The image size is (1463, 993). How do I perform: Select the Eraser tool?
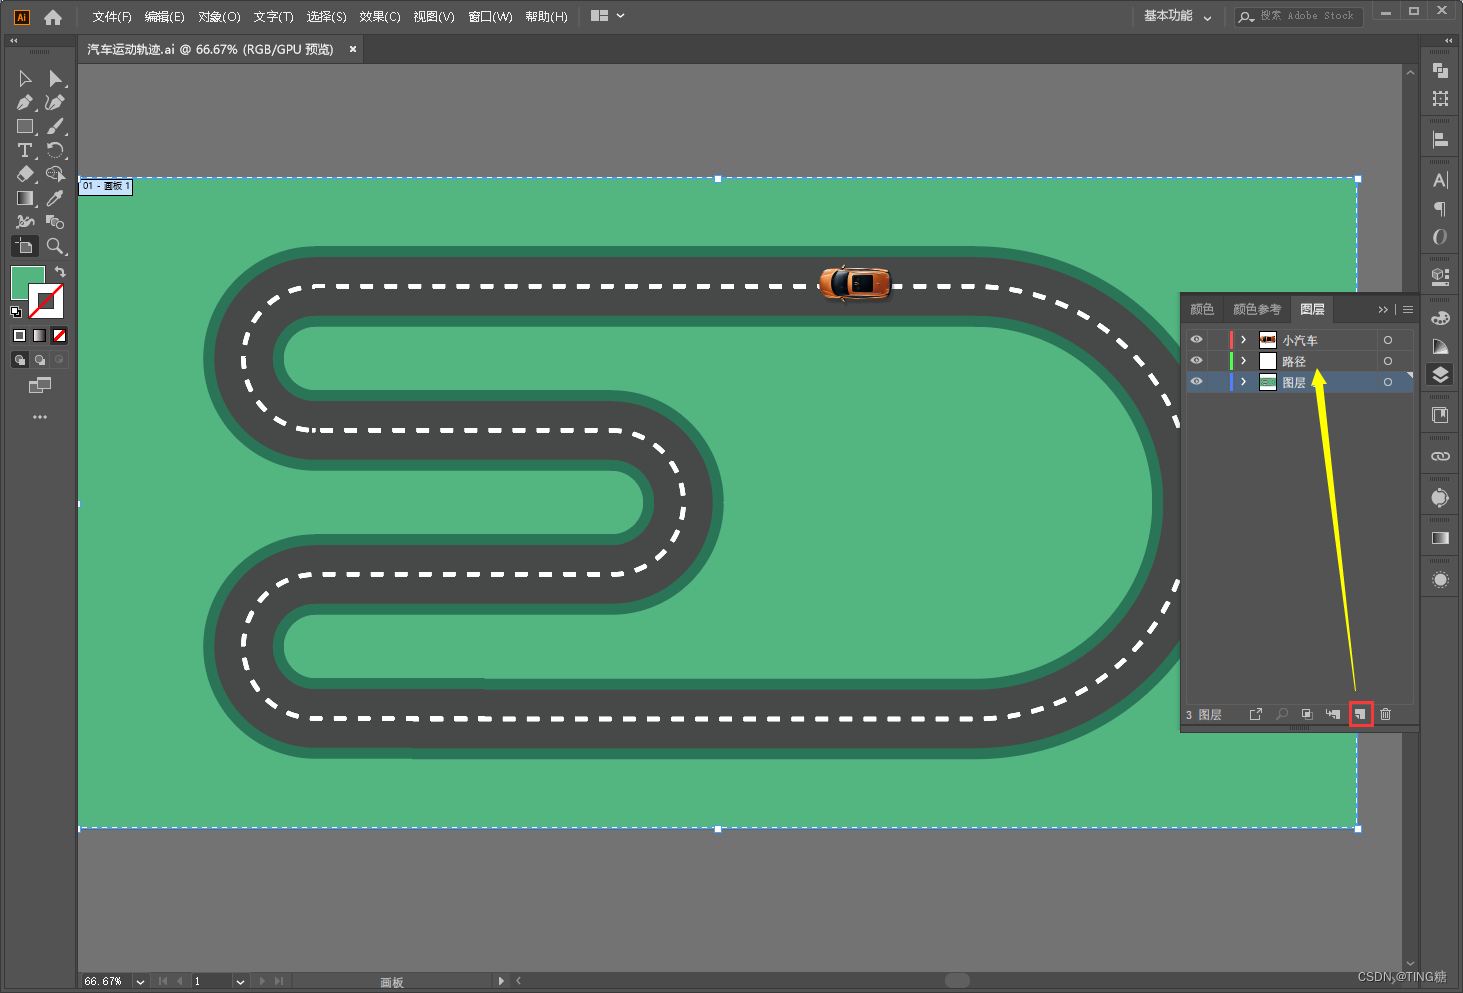[25, 174]
